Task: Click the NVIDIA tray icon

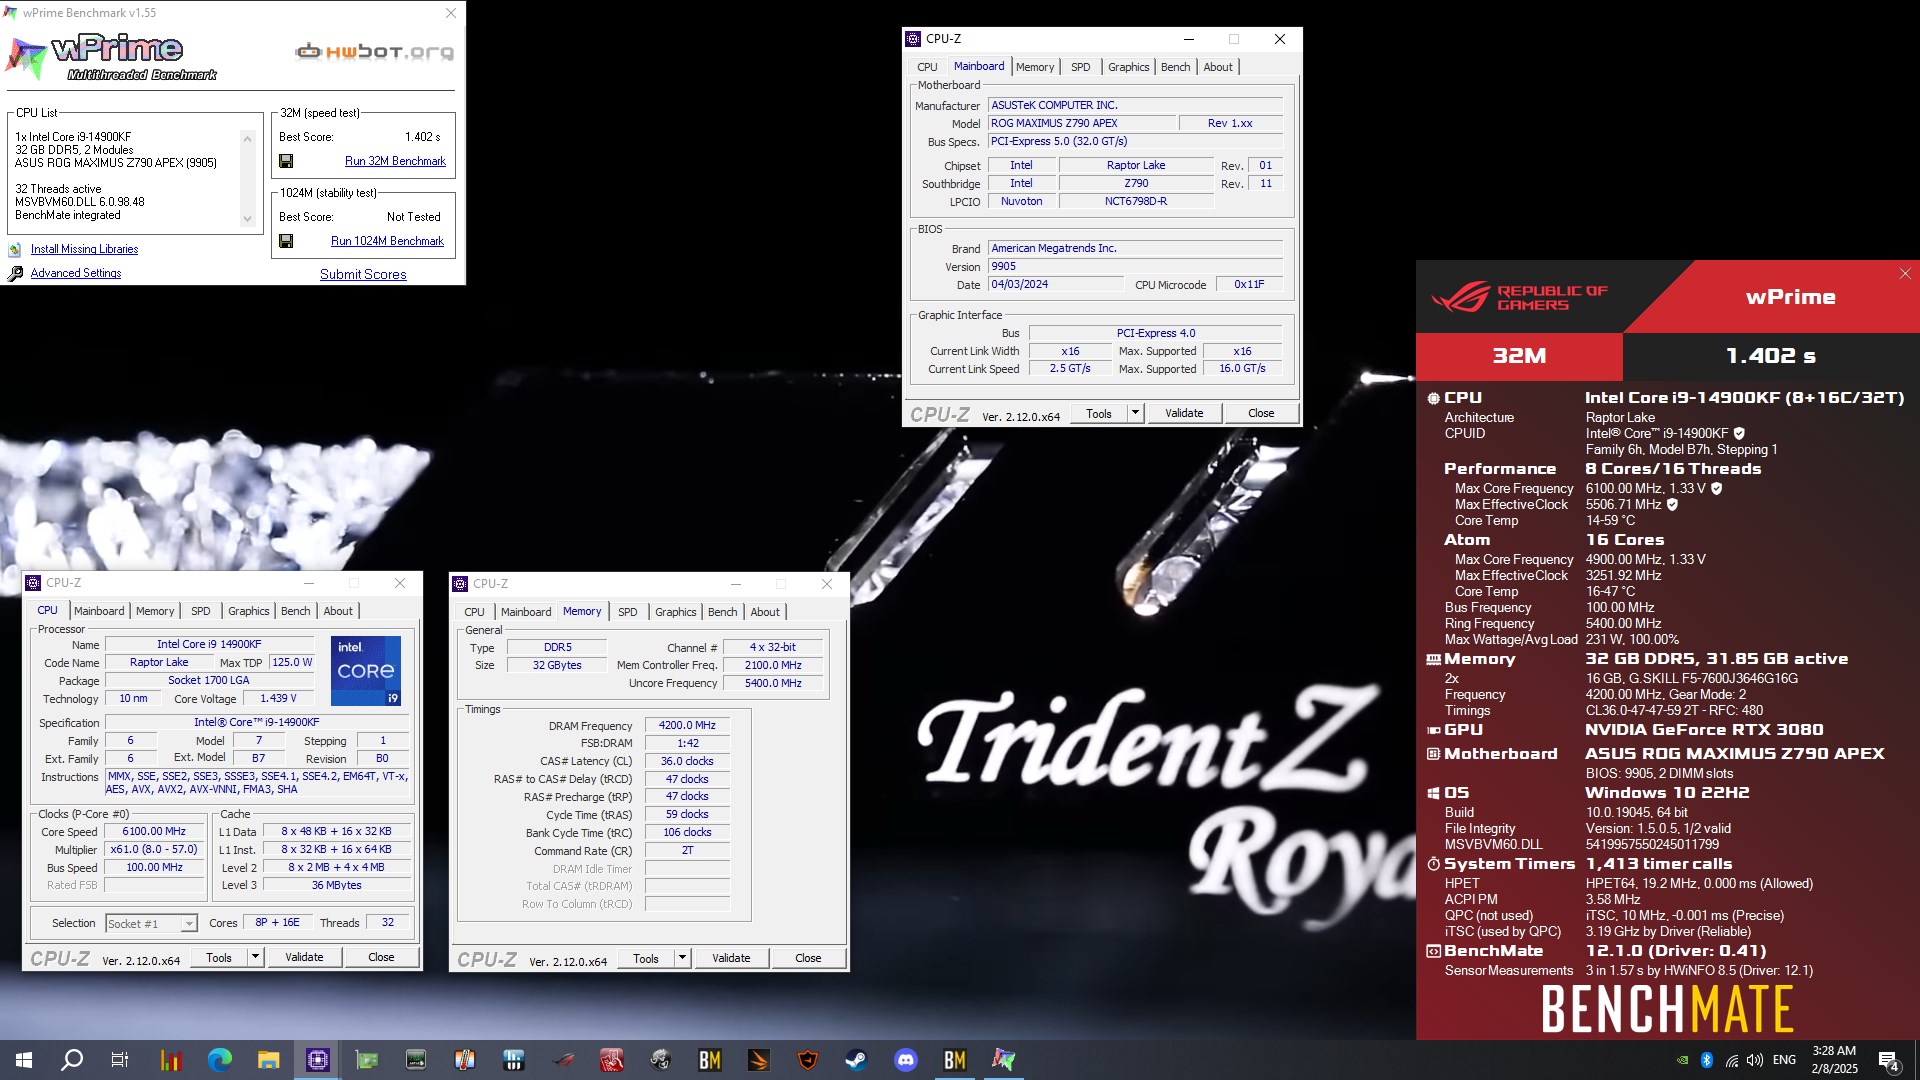Action: click(x=1682, y=1060)
